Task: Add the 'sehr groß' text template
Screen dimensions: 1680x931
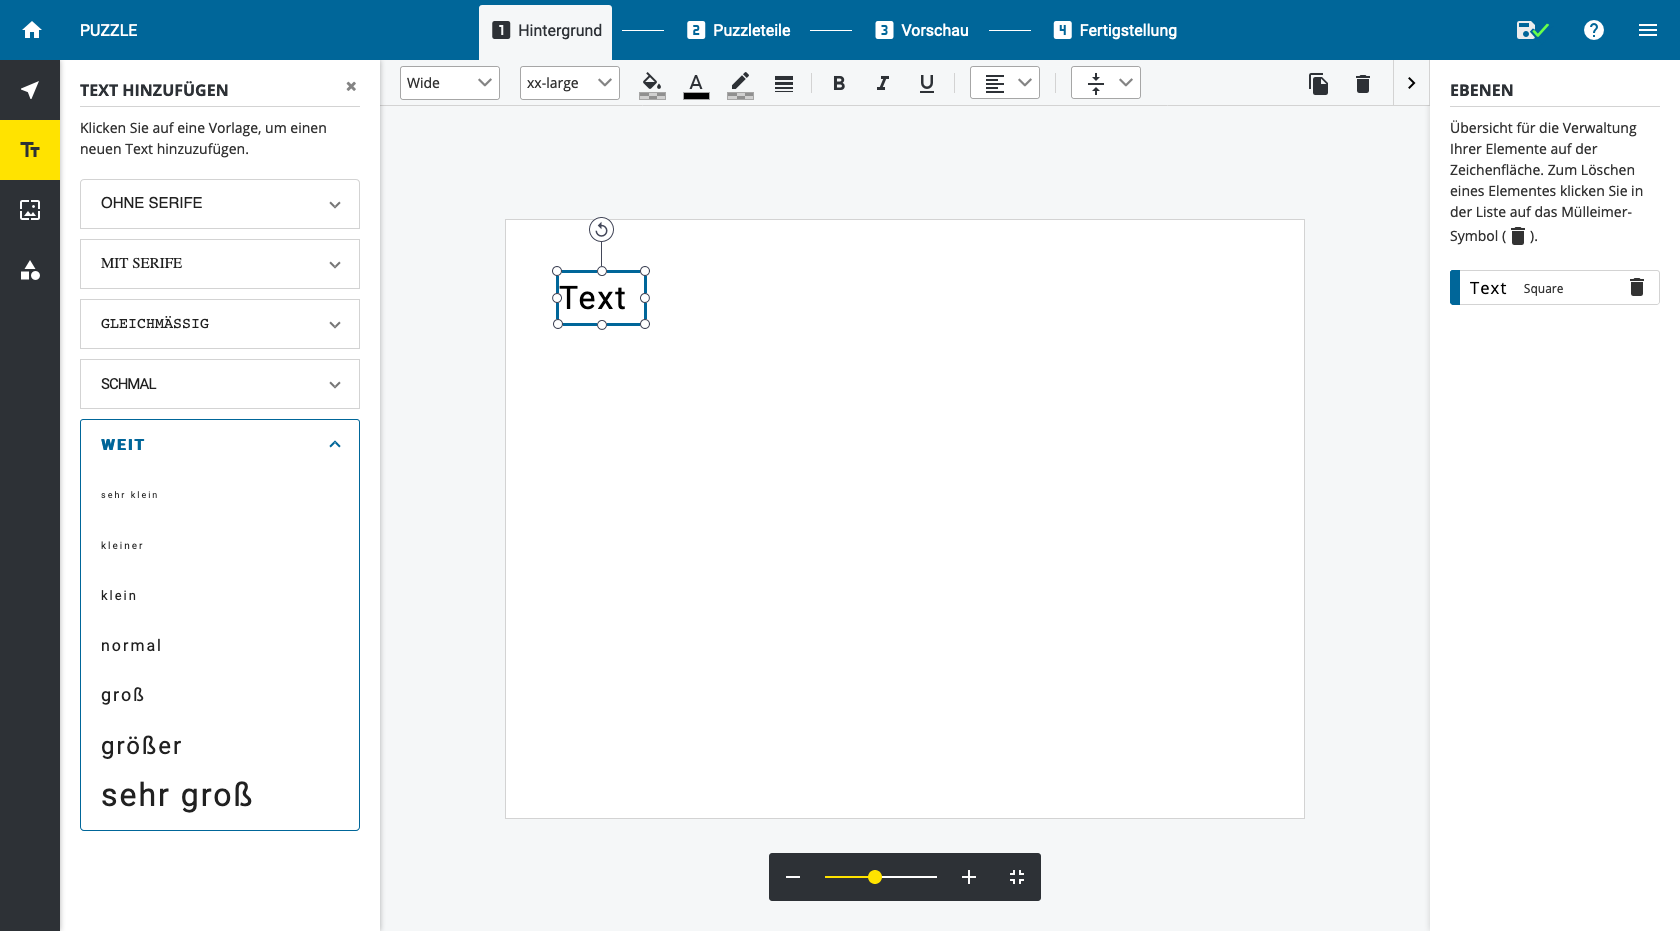Action: [x=177, y=795]
